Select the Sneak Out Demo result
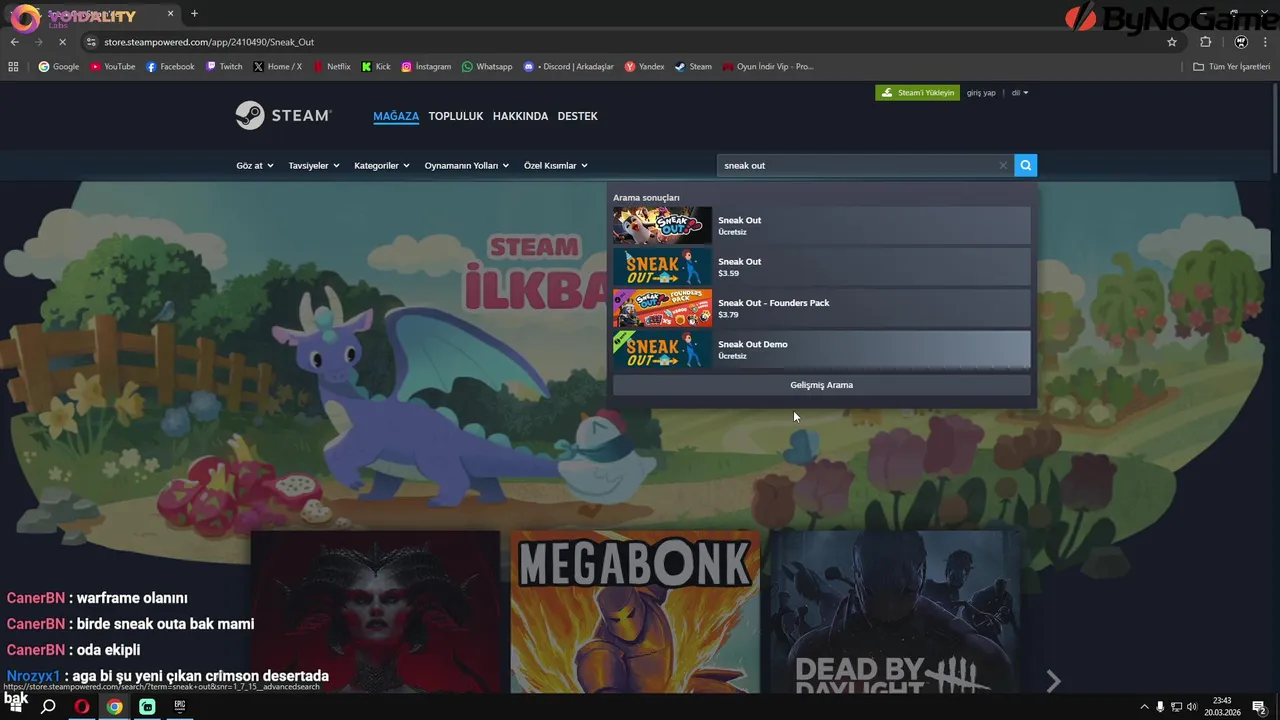The height and width of the screenshot is (720, 1280). coord(821,349)
